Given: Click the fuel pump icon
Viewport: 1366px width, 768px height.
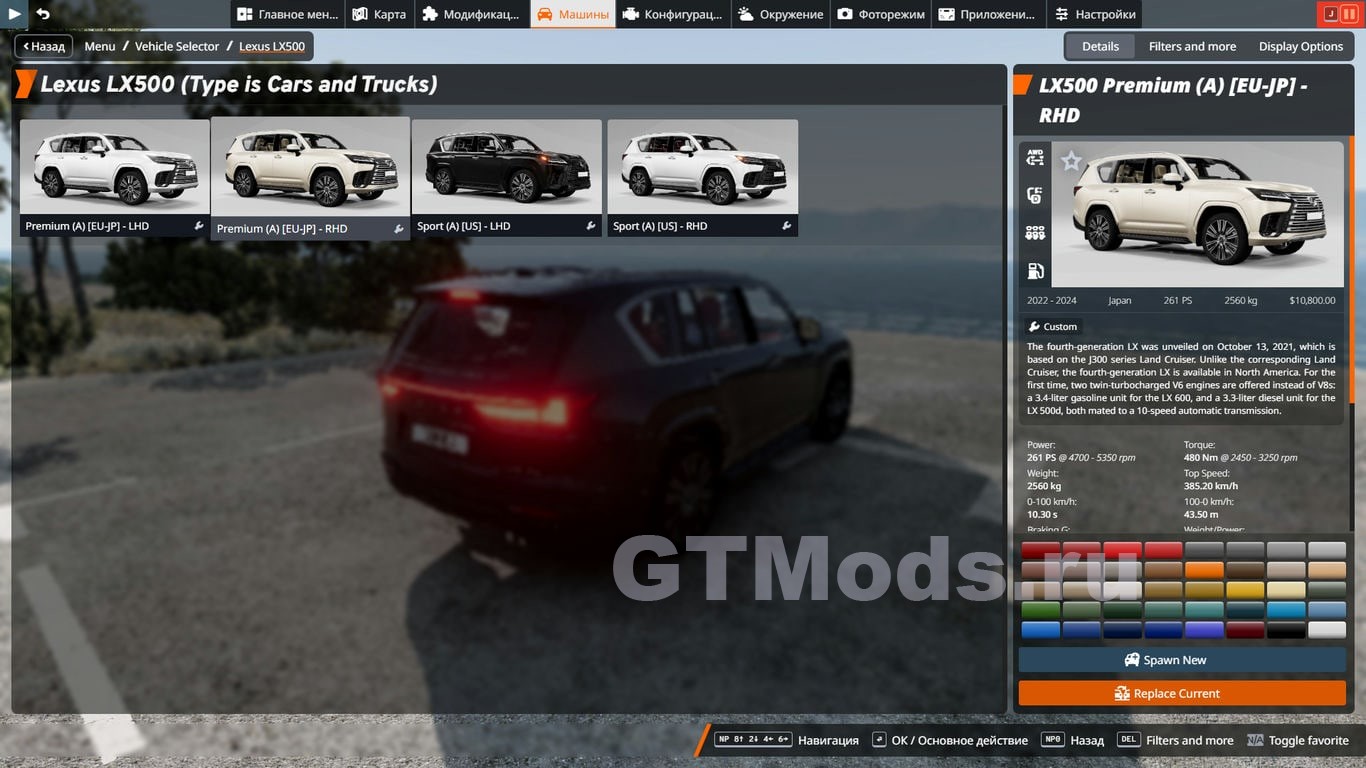Looking at the screenshot, I should 1035,271.
